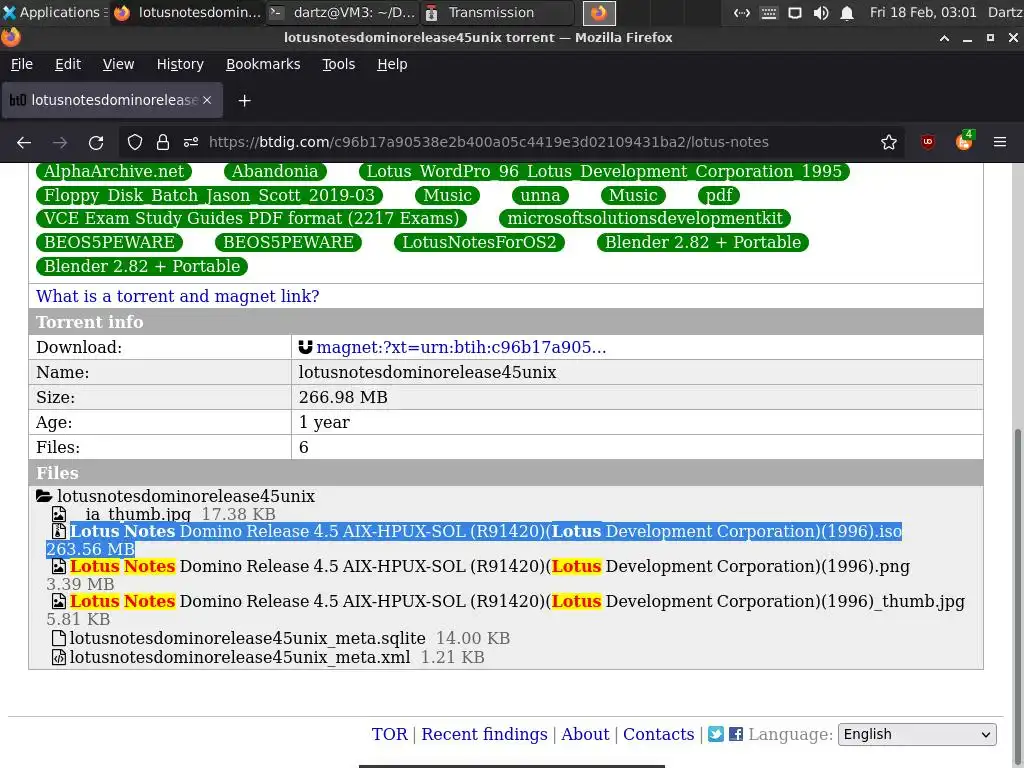Open the Edit menu
The height and width of the screenshot is (768, 1024).
point(68,64)
